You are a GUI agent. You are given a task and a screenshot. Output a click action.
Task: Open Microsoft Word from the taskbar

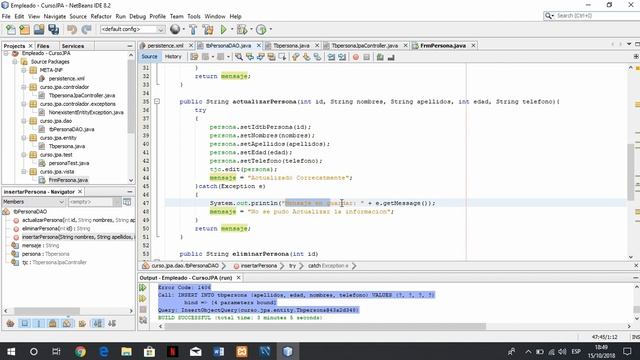(x=218, y=351)
